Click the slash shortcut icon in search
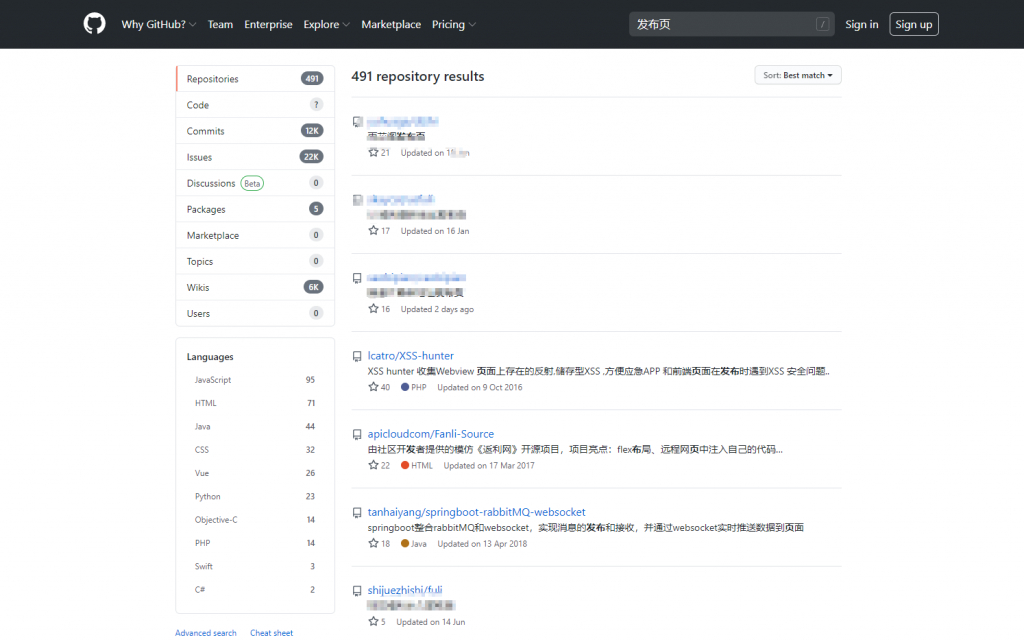This screenshot has width=1024, height=642. [822, 24]
